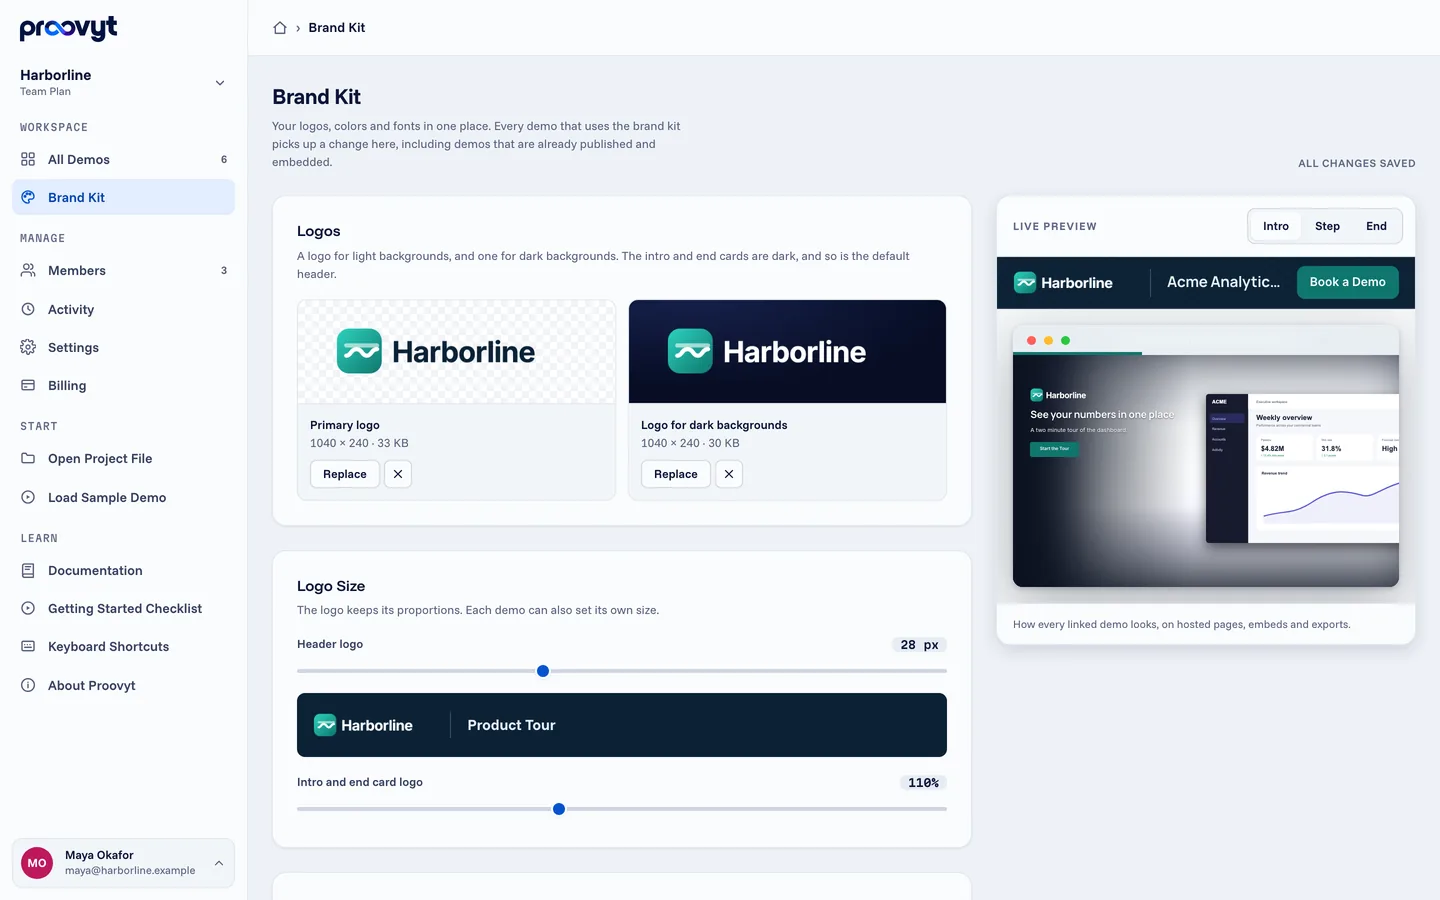Image resolution: width=1440 pixels, height=900 pixels.
Task: Click the All Demos grid icon
Action: click(28, 159)
